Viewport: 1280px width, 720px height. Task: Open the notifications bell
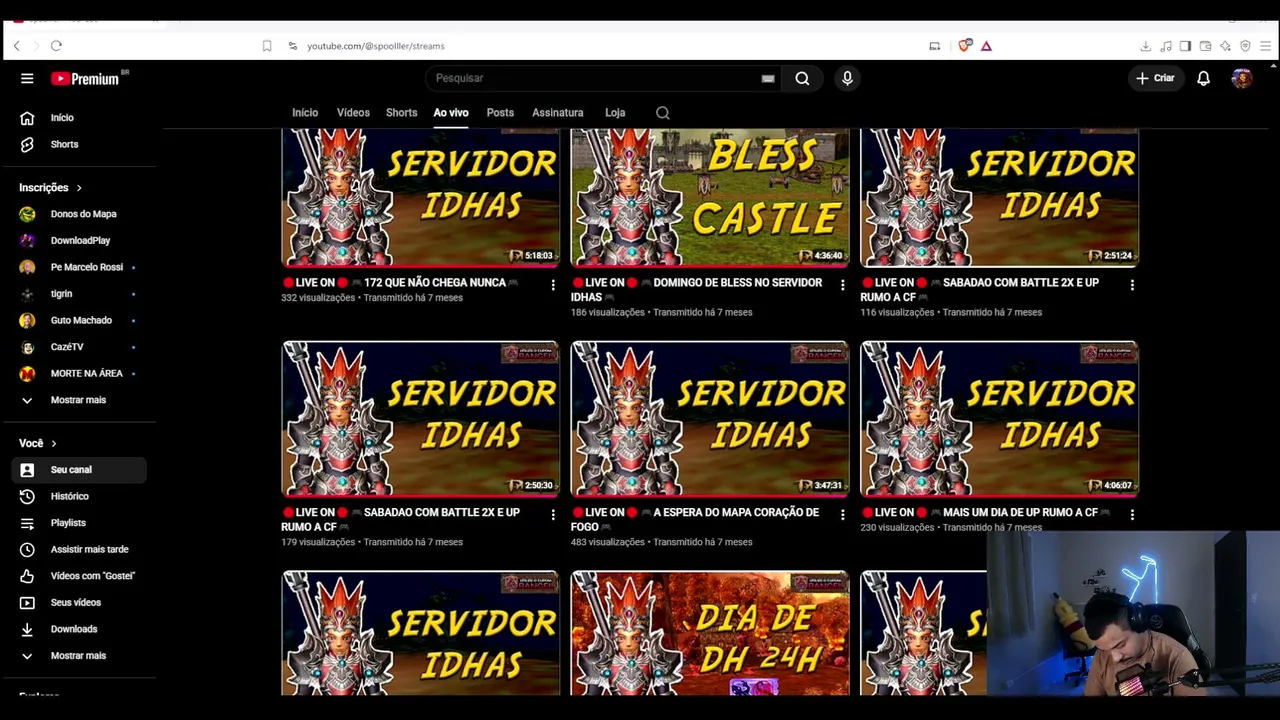pos(1204,78)
